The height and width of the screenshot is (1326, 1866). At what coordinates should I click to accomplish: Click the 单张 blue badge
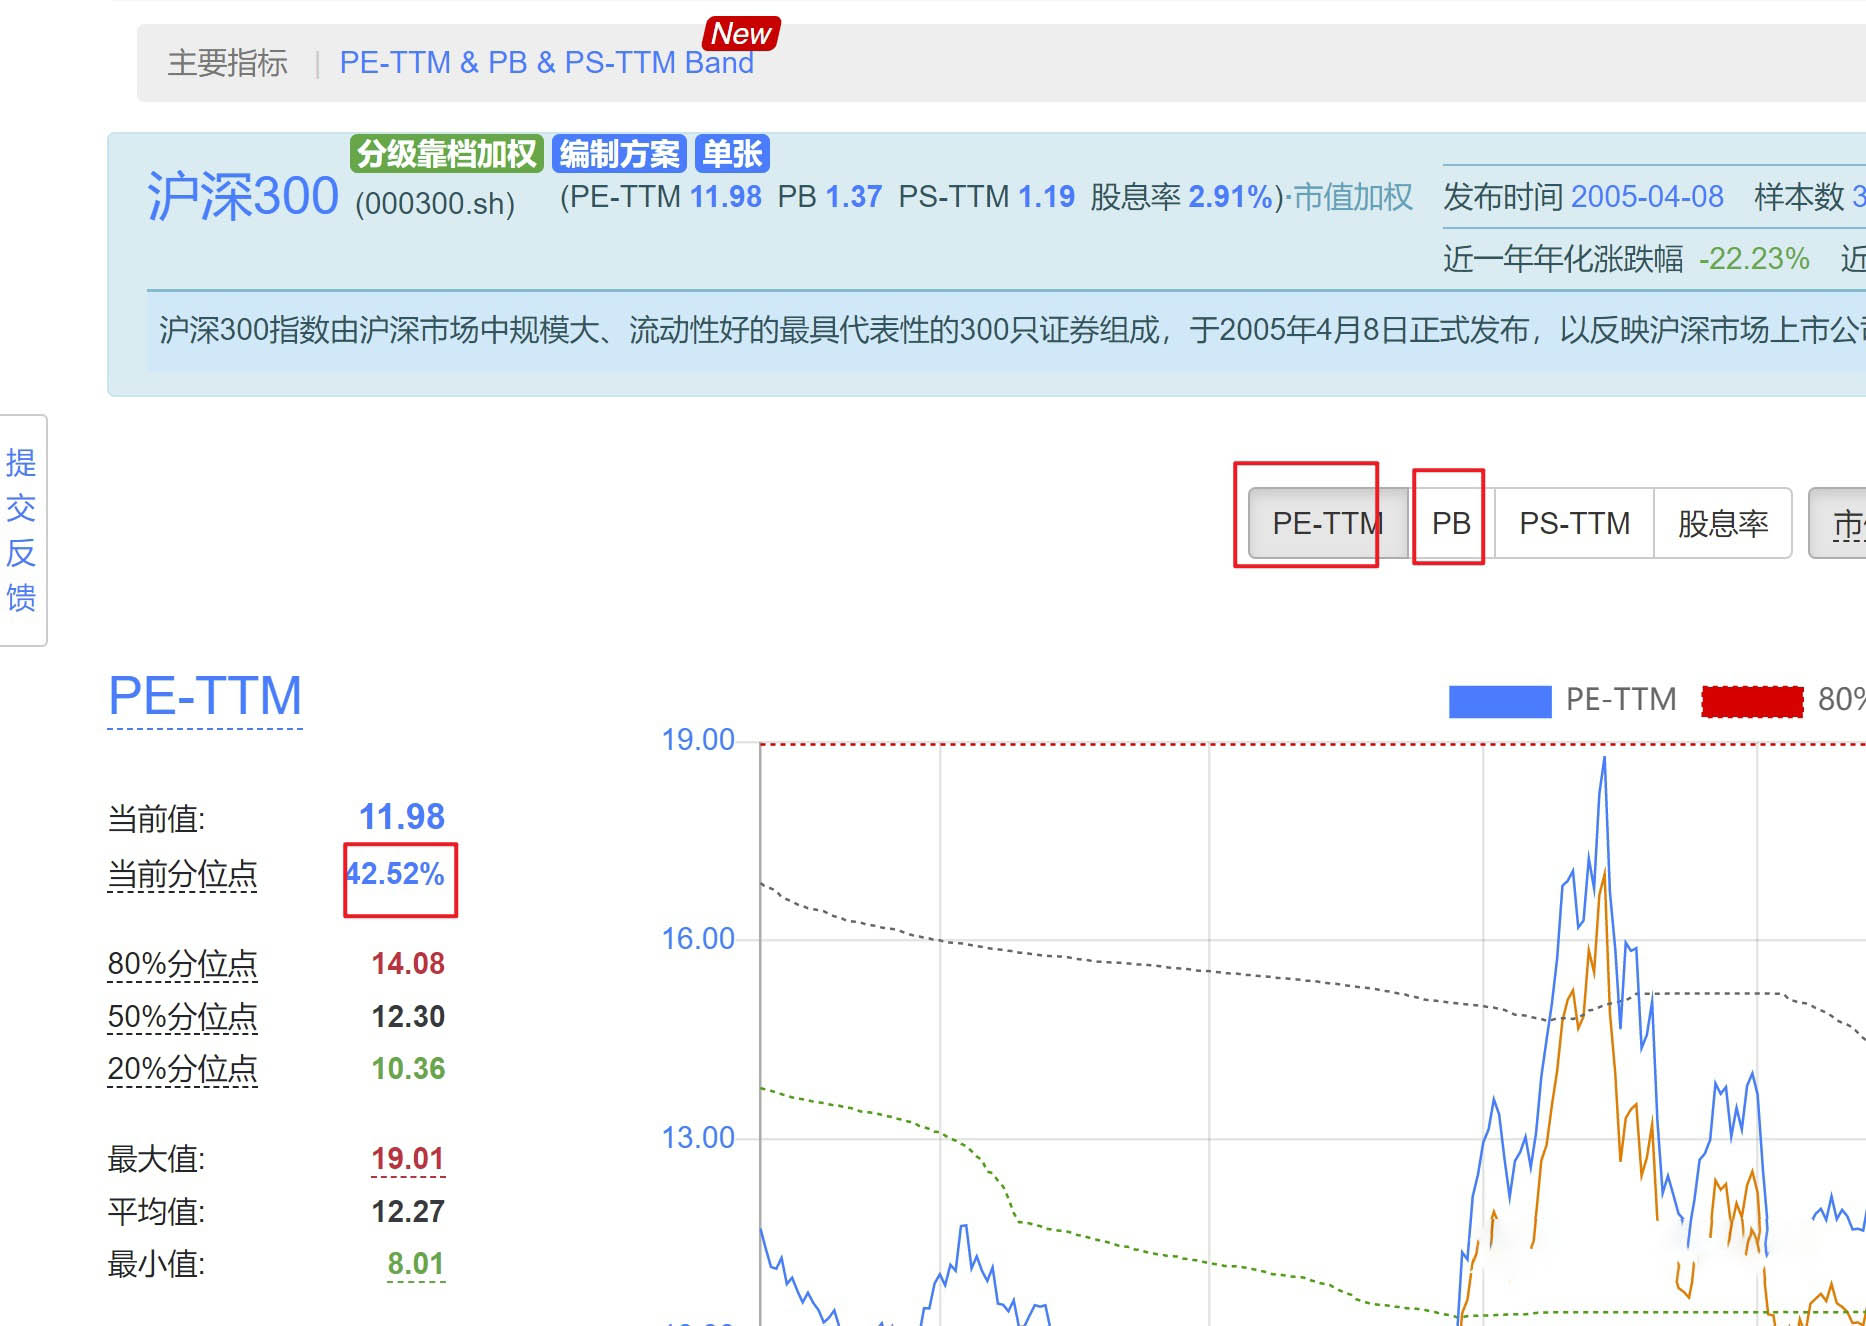[731, 154]
